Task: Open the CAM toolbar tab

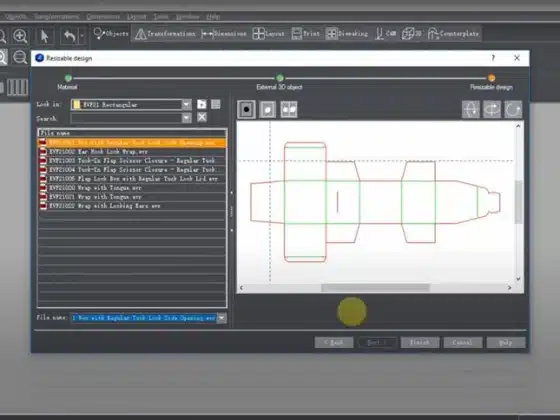Action: coord(385,34)
